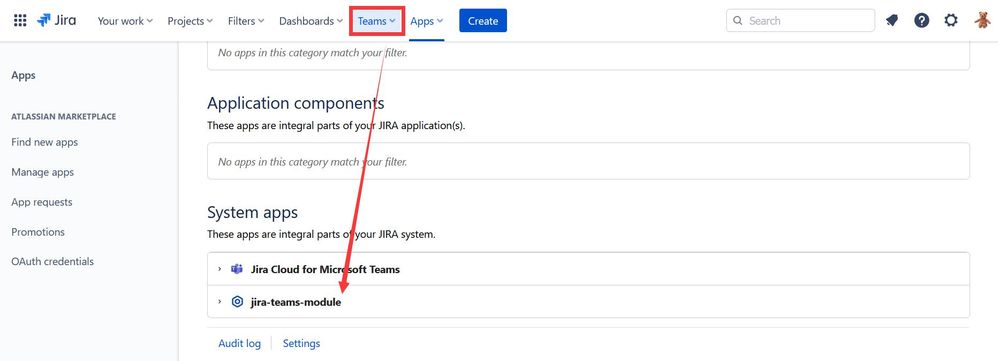Image resolution: width=998 pixels, height=361 pixels.
Task: Click the jira-teams-module hexagon icon
Action: [x=237, y=302]
